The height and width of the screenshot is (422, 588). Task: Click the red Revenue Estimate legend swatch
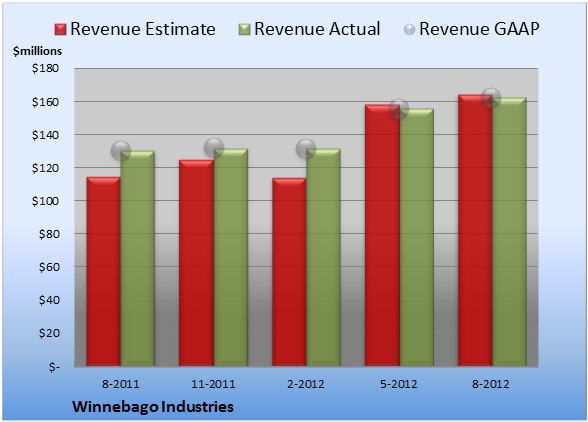(x=60, y=30)
